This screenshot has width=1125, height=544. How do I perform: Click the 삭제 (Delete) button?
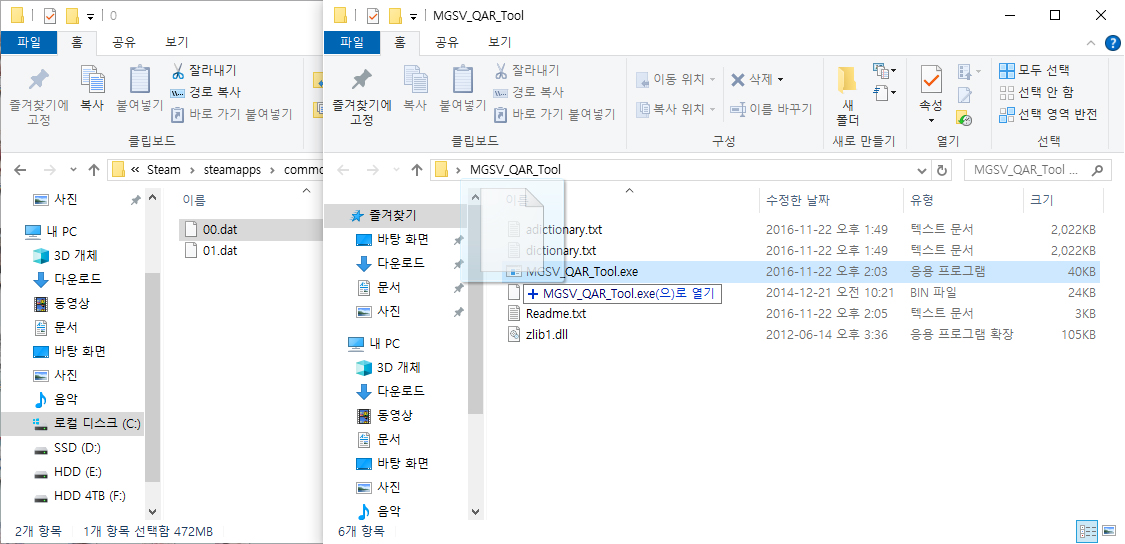pos(751,79)
